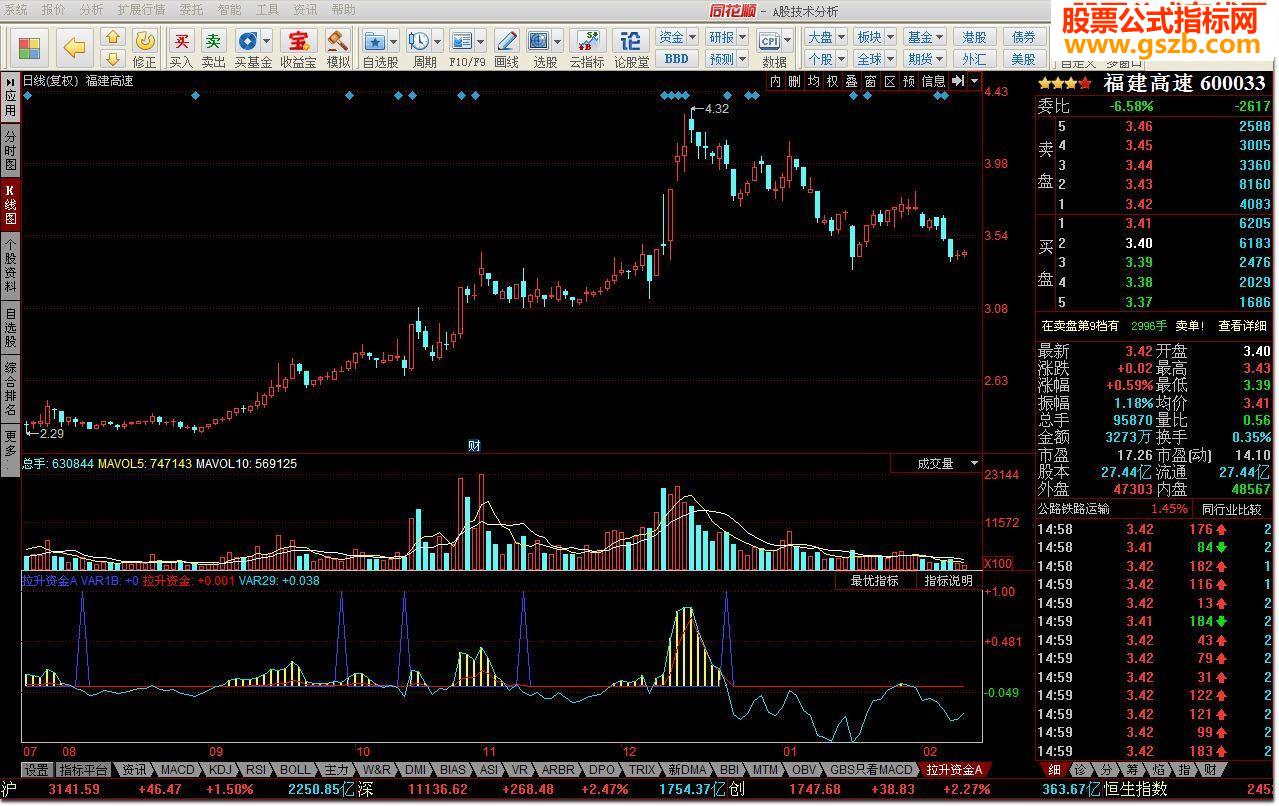Open the colorful grid home icon
The image size is (1279, 806).
tap(30, 47)
